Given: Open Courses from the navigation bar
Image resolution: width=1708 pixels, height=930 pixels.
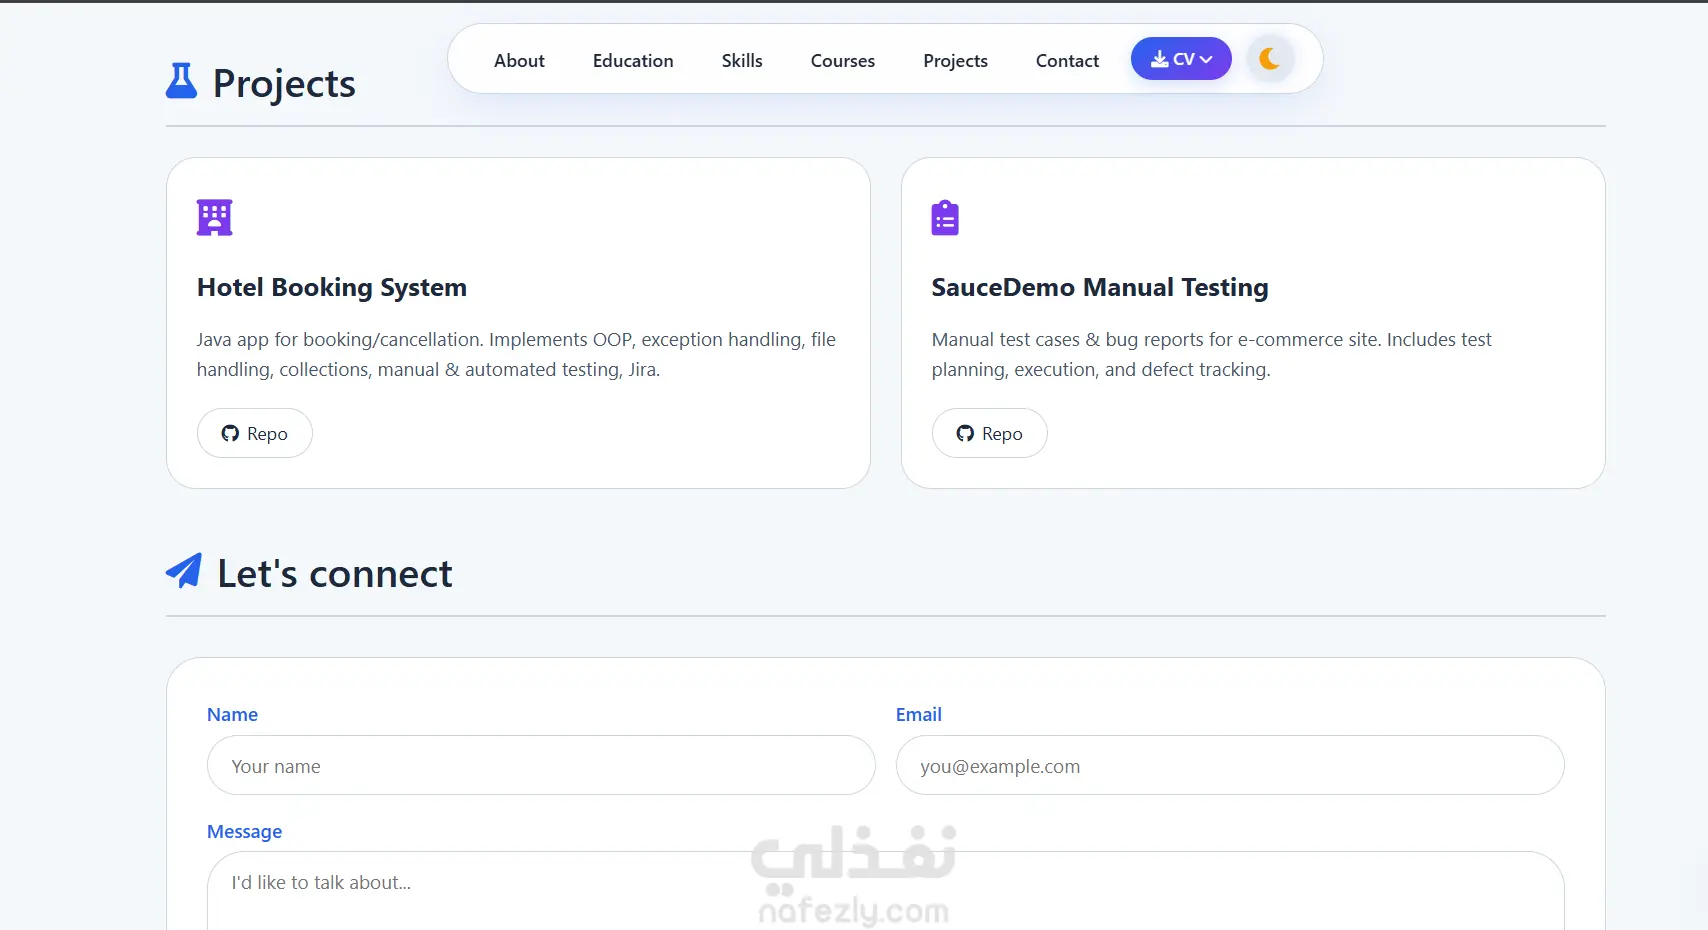Looking at the screenshot, I should click(x=843, y=61).
